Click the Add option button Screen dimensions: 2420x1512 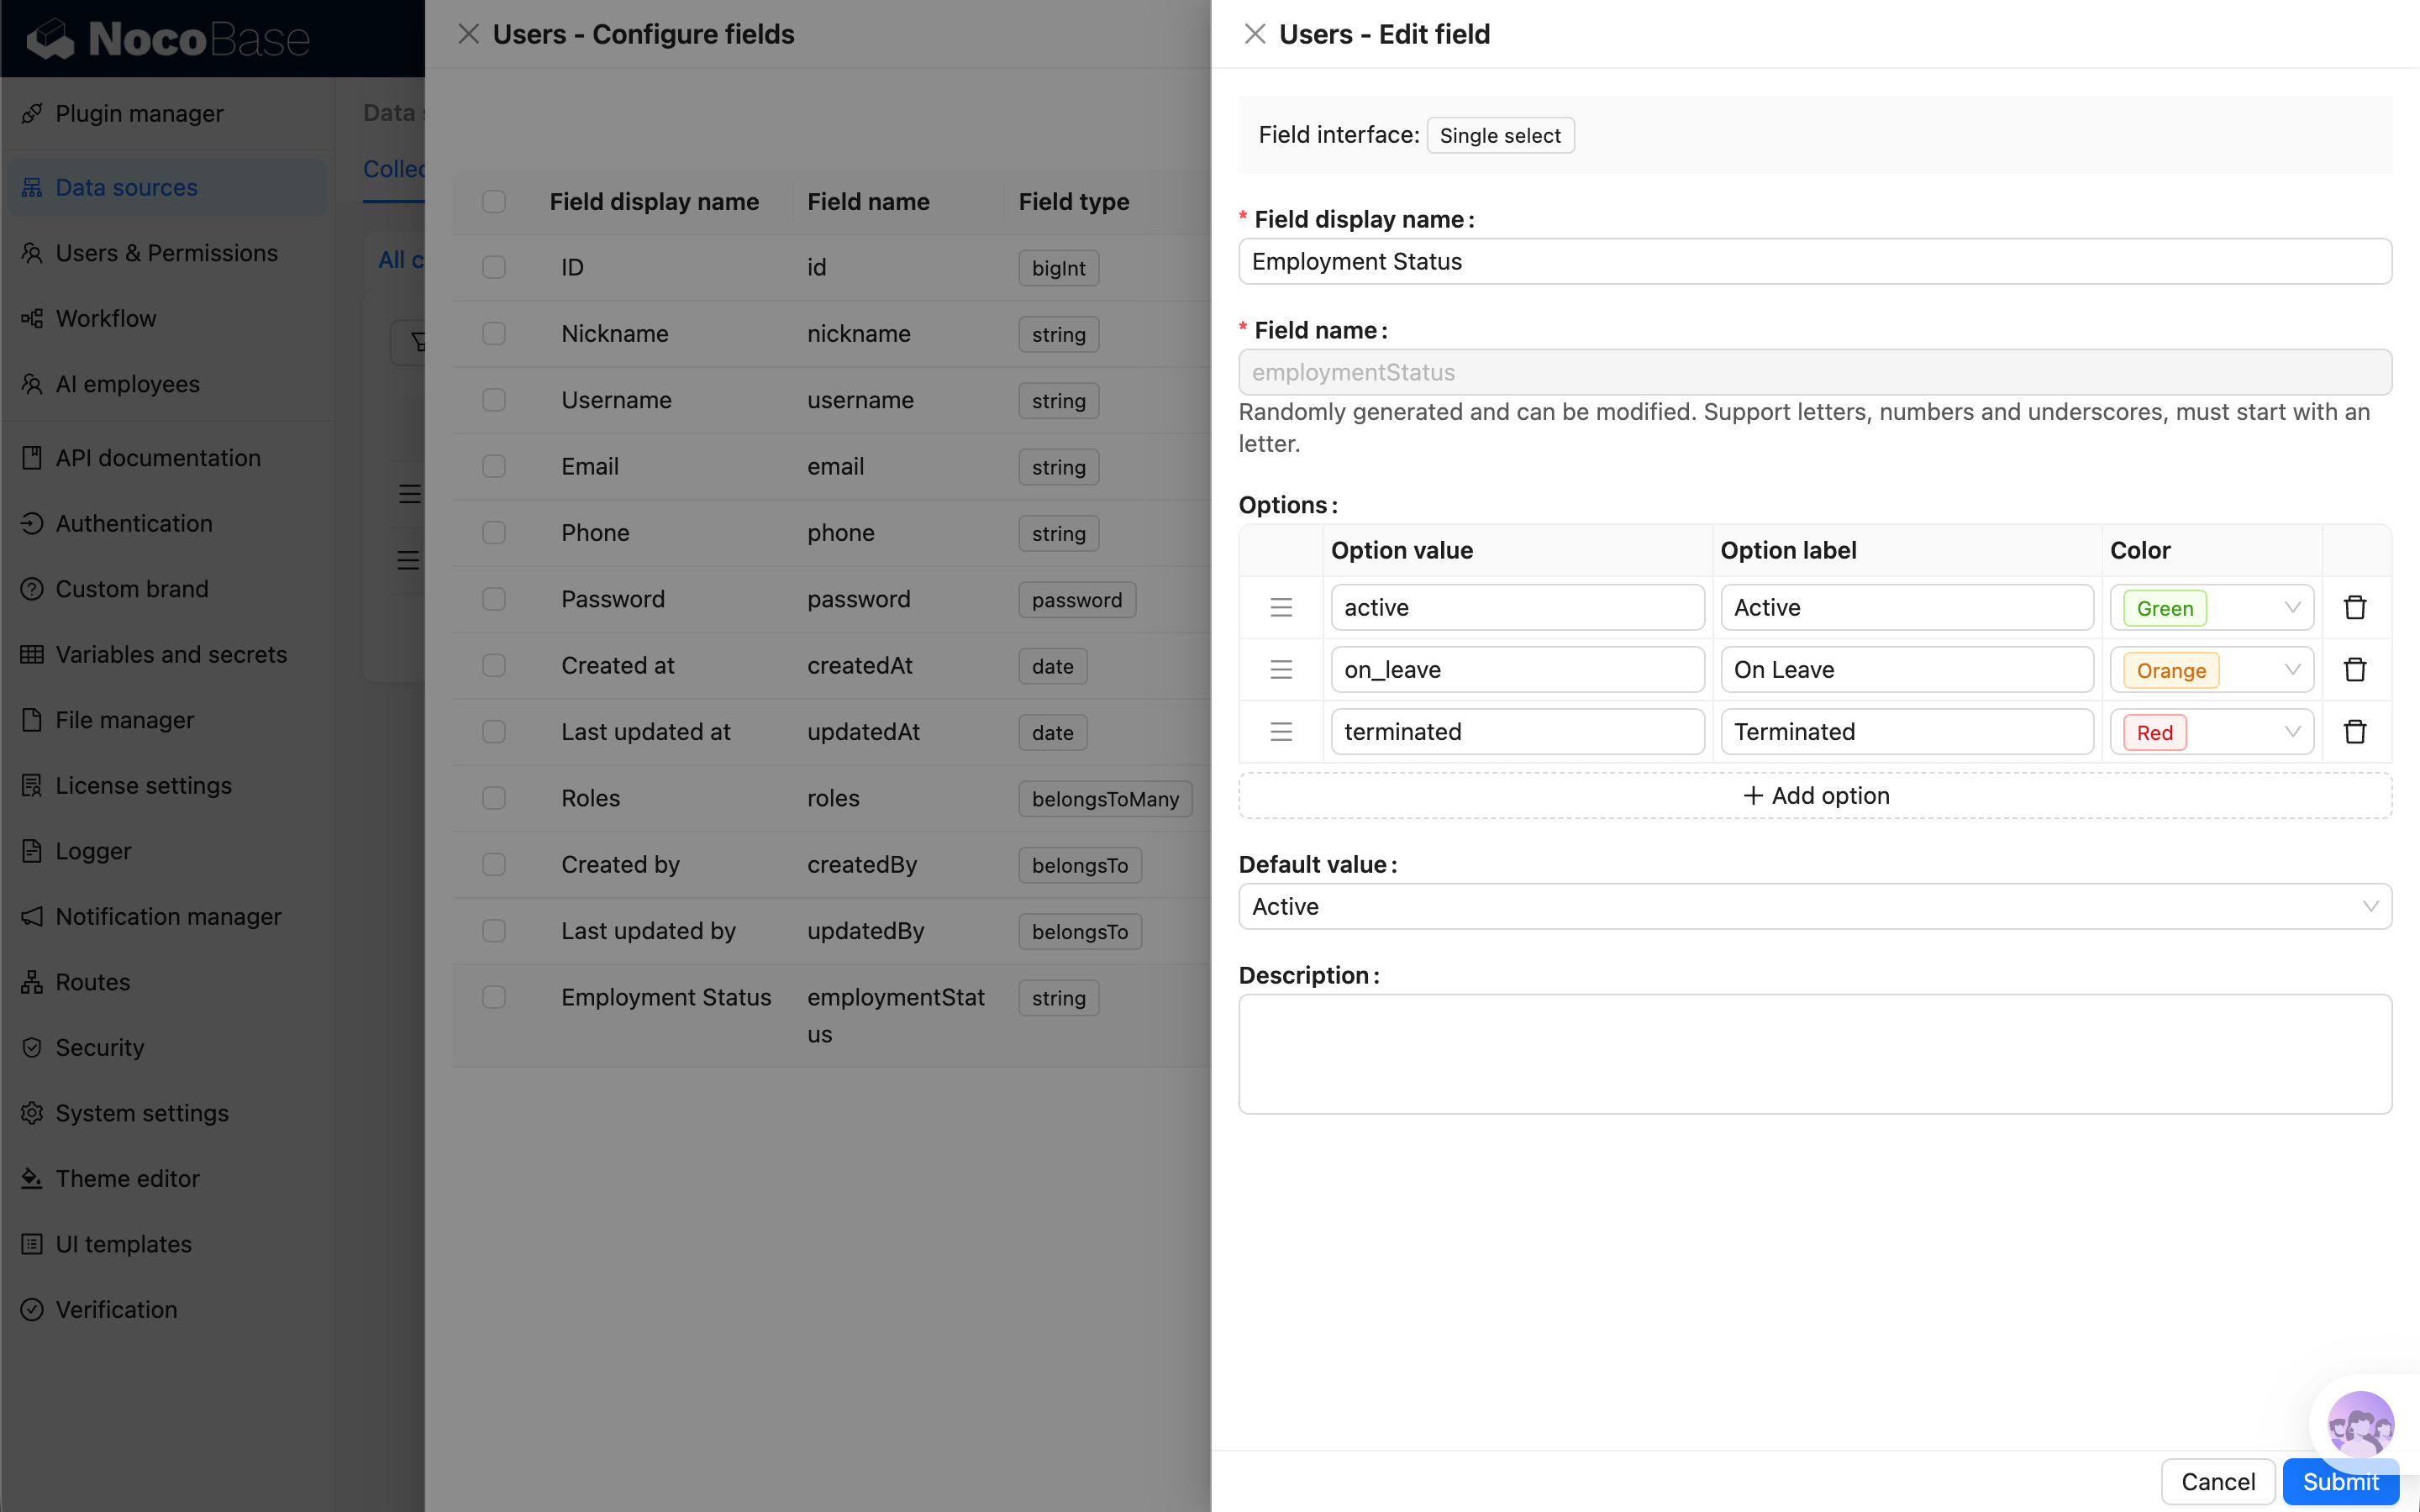1813,795
